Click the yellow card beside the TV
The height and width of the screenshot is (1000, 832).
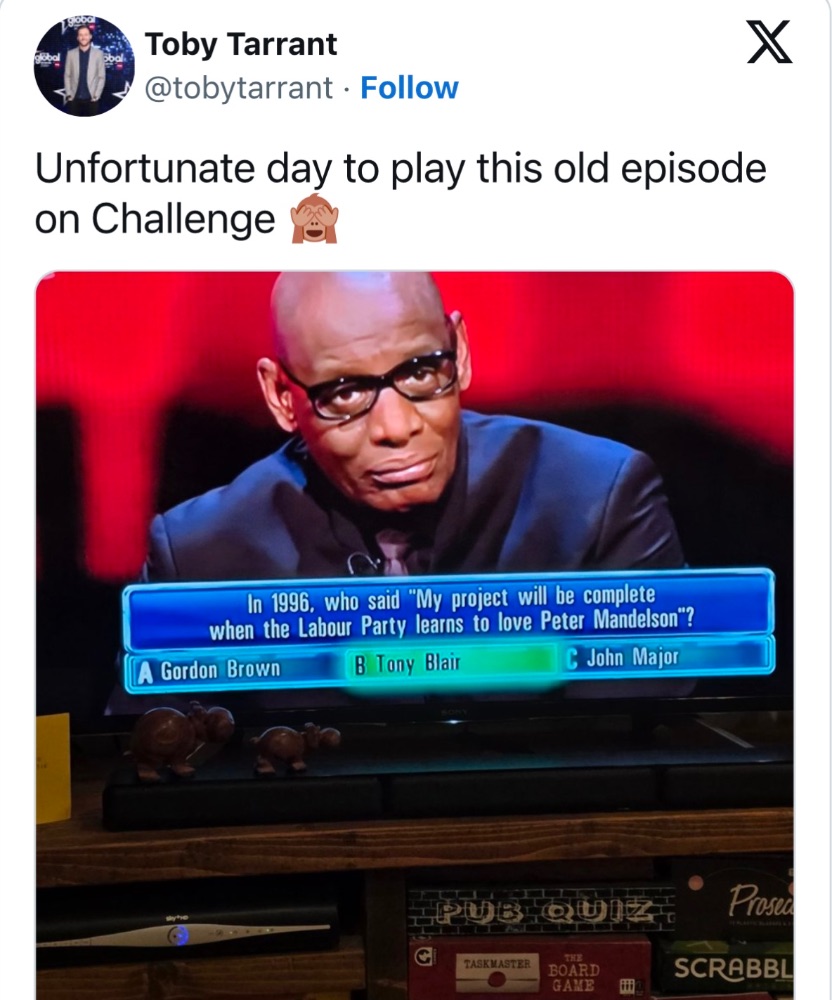53,768
